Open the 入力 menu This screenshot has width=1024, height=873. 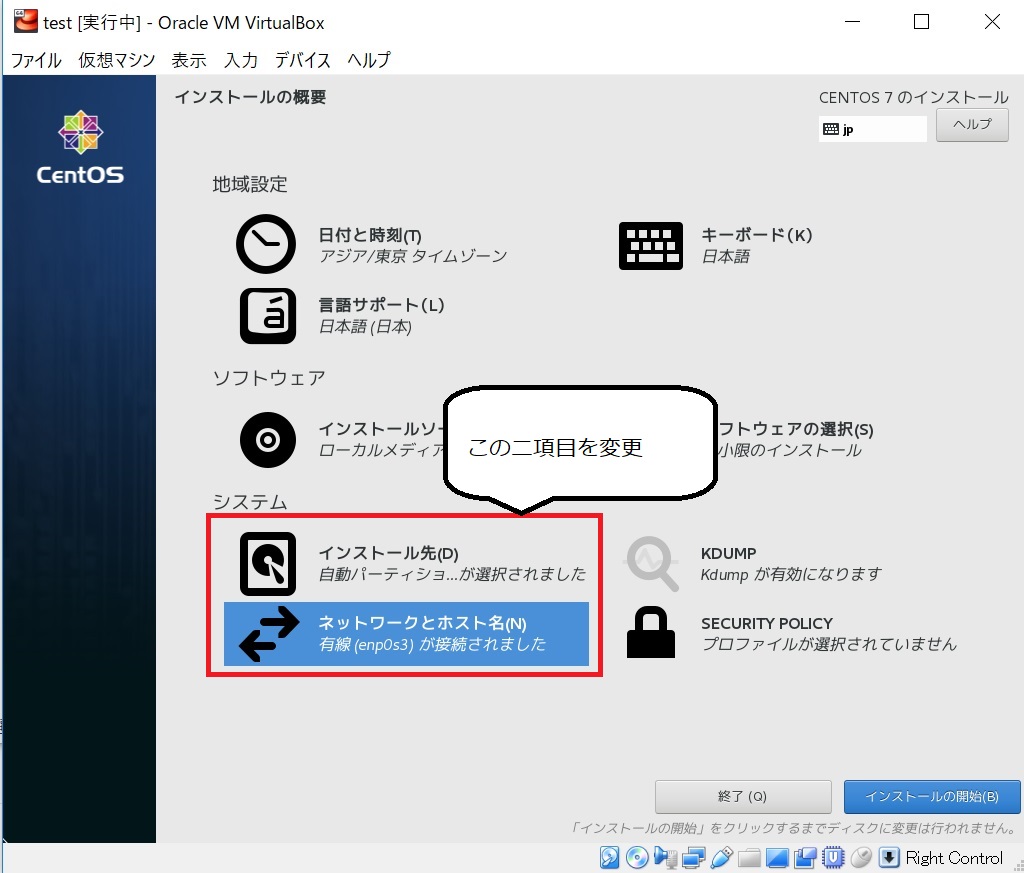241,60
